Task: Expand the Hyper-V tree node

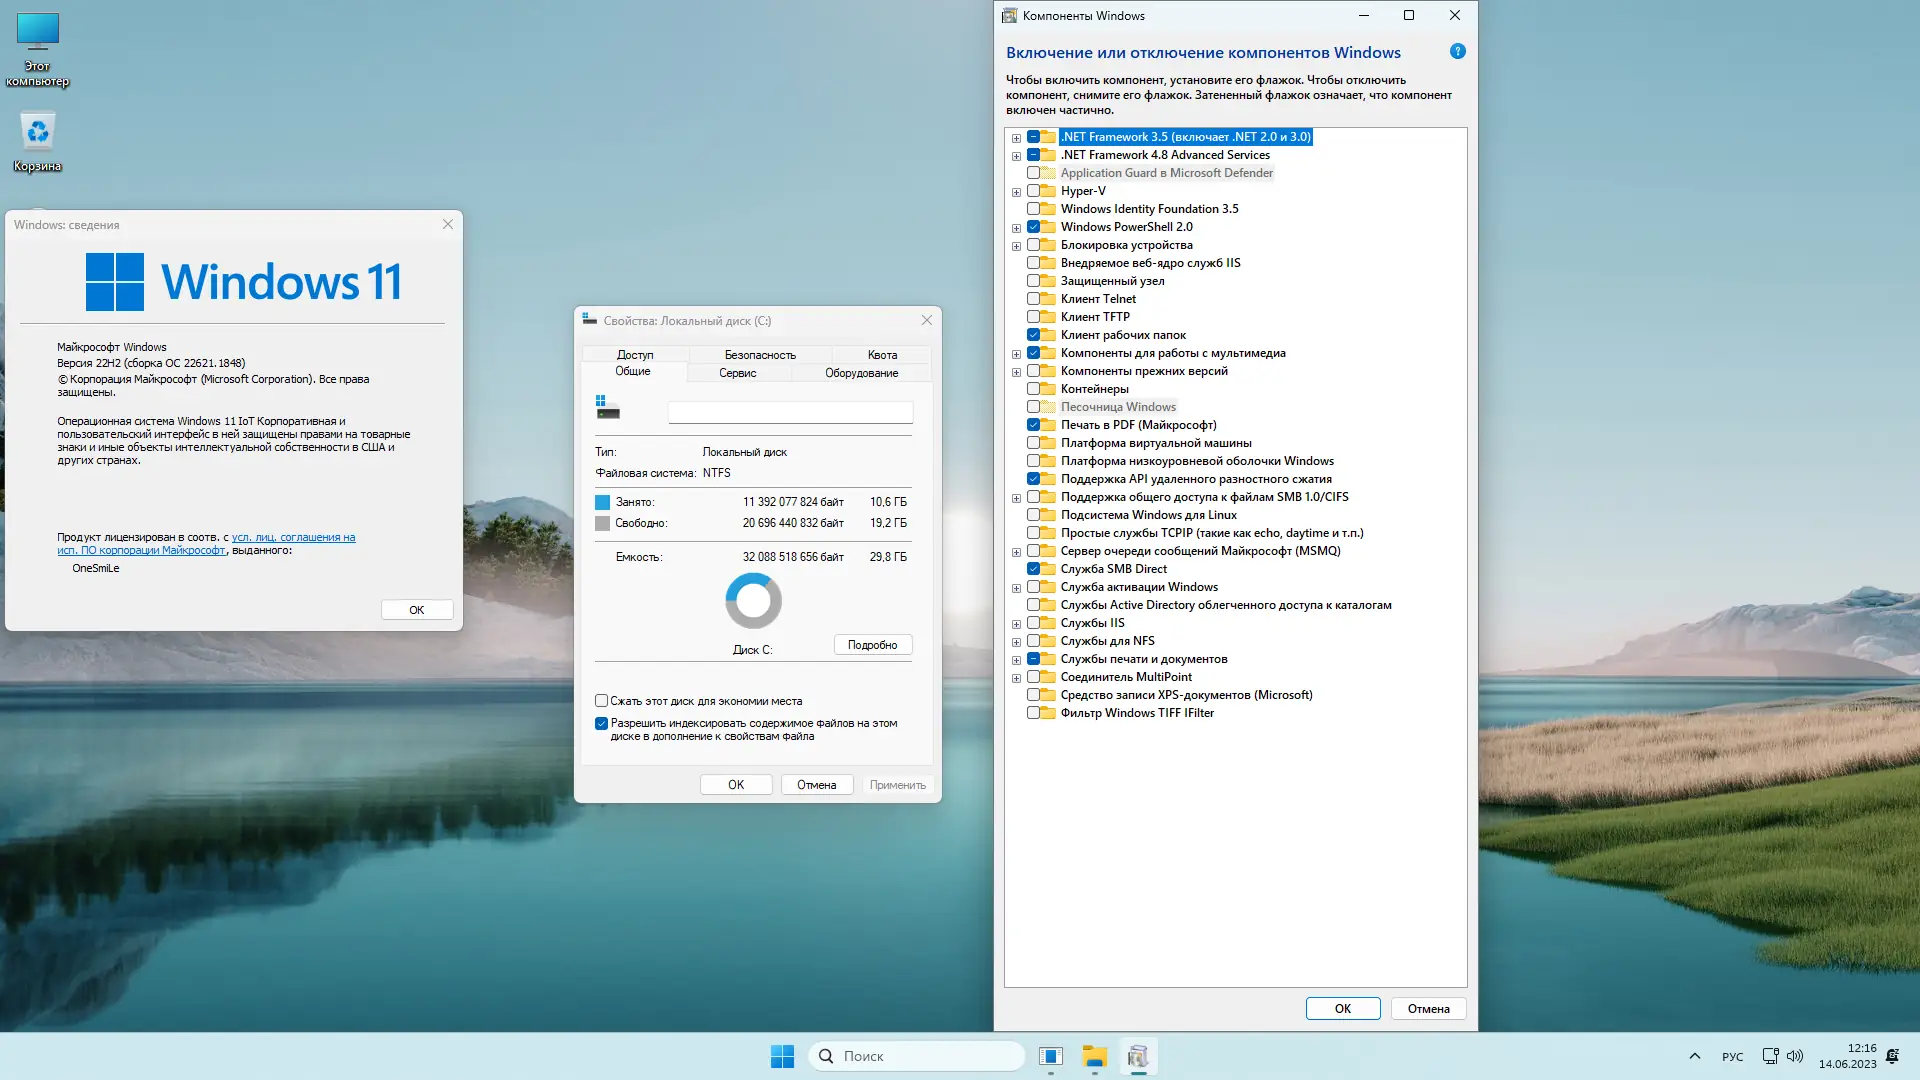Action: (1016, 192)
